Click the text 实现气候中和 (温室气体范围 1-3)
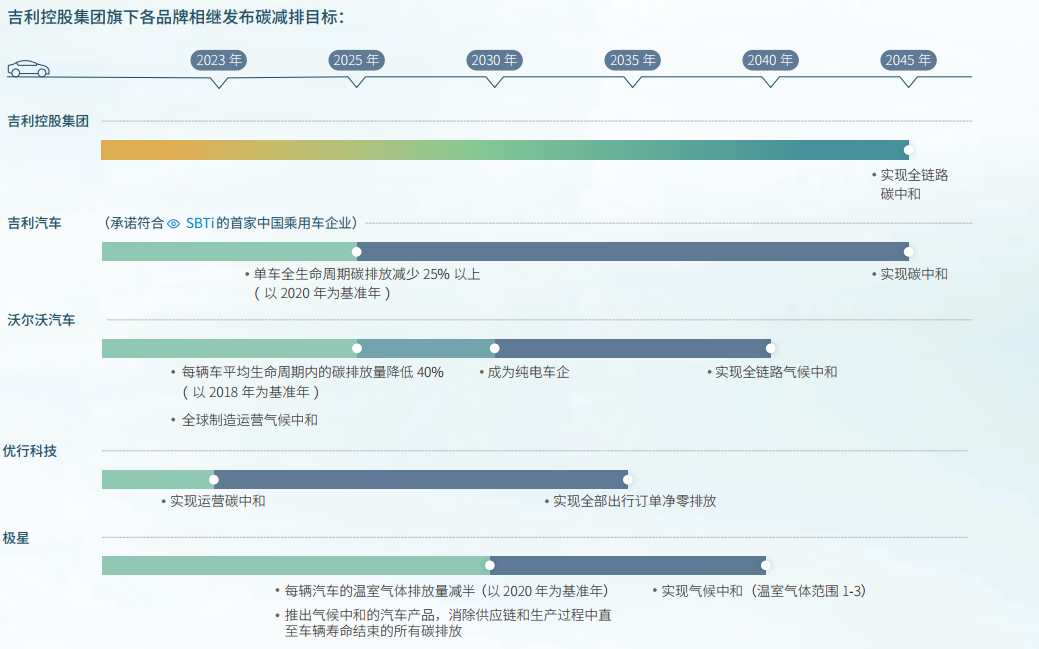The height and width of the screenshot is (649, 1039). pyautogui.click(x=764, y=591)
